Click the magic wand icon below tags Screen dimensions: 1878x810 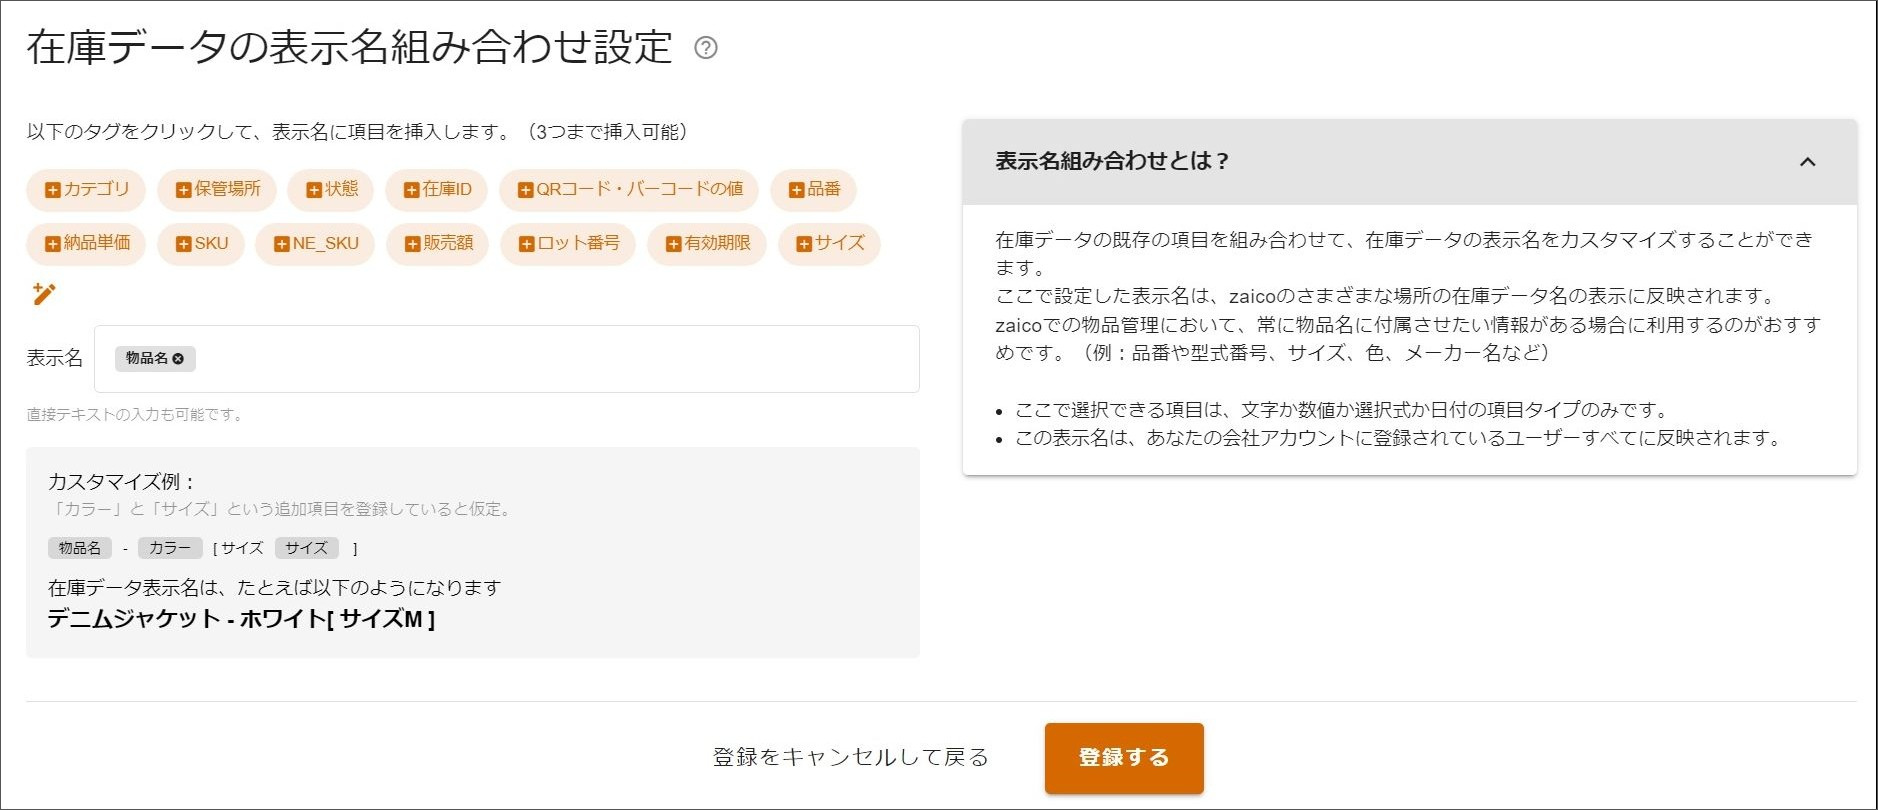click(x=44, y=294)
